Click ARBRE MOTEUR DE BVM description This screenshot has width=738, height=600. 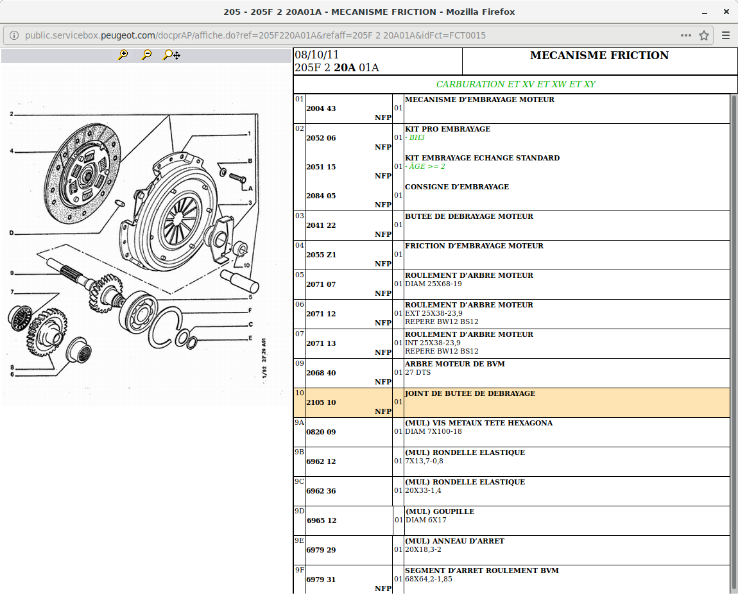(455, 364)
